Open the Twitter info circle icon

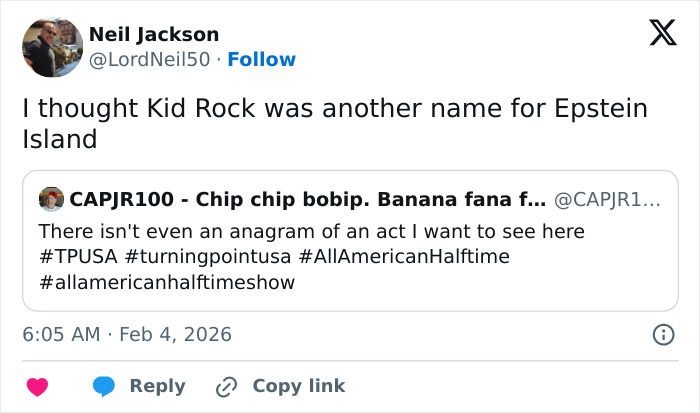click(x=662, y=335)
